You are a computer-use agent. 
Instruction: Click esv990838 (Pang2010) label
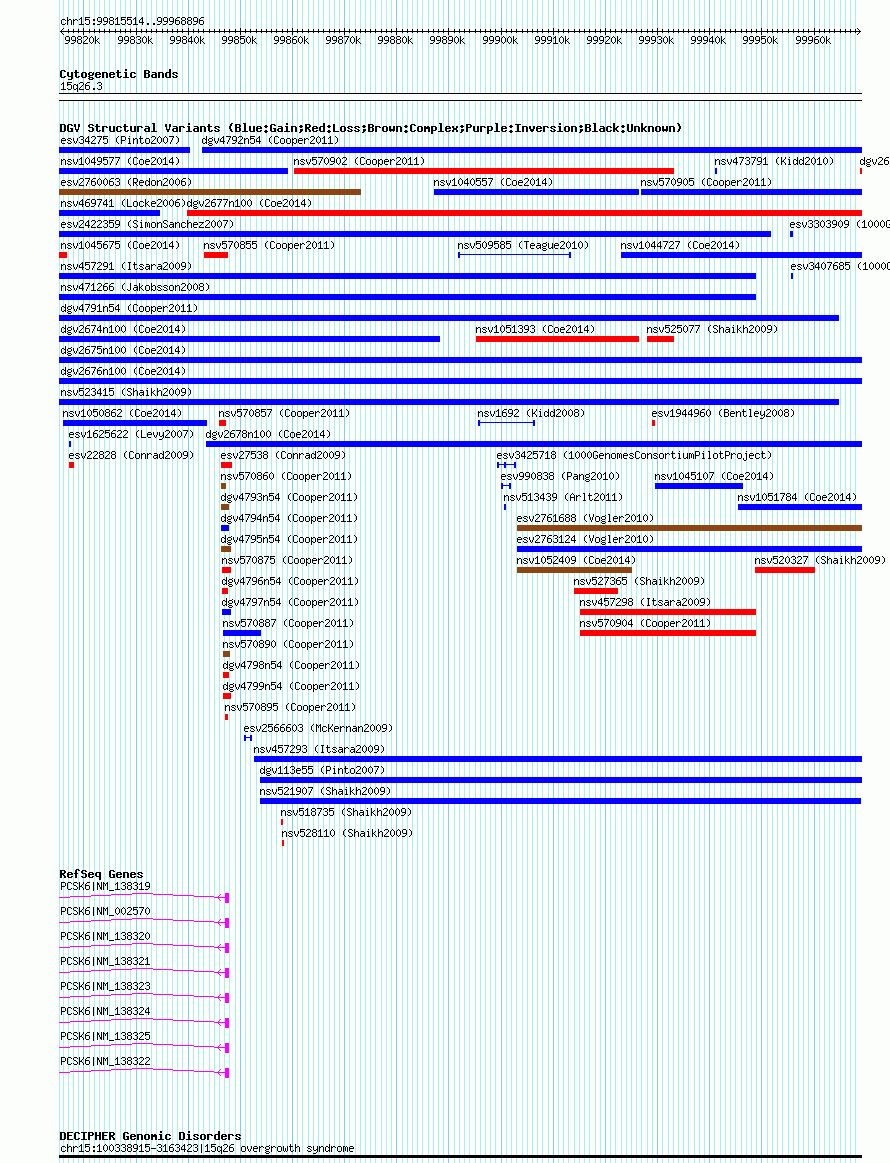(x=561, y=476)
